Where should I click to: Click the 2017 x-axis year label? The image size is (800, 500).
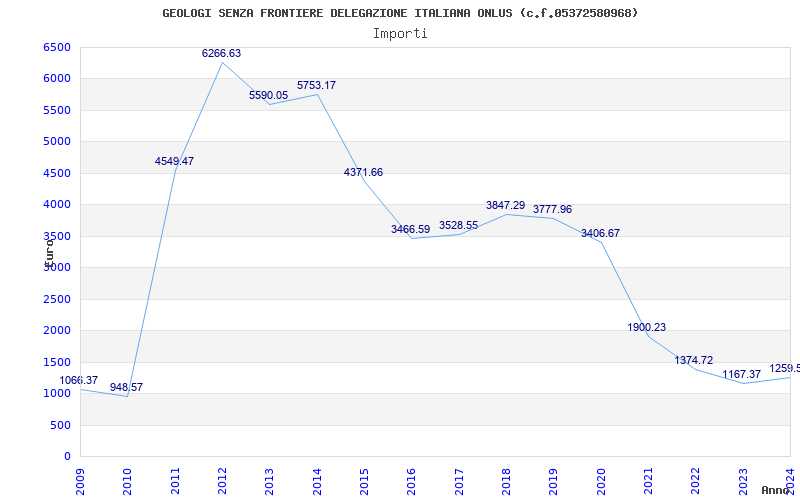coord(459,481)
